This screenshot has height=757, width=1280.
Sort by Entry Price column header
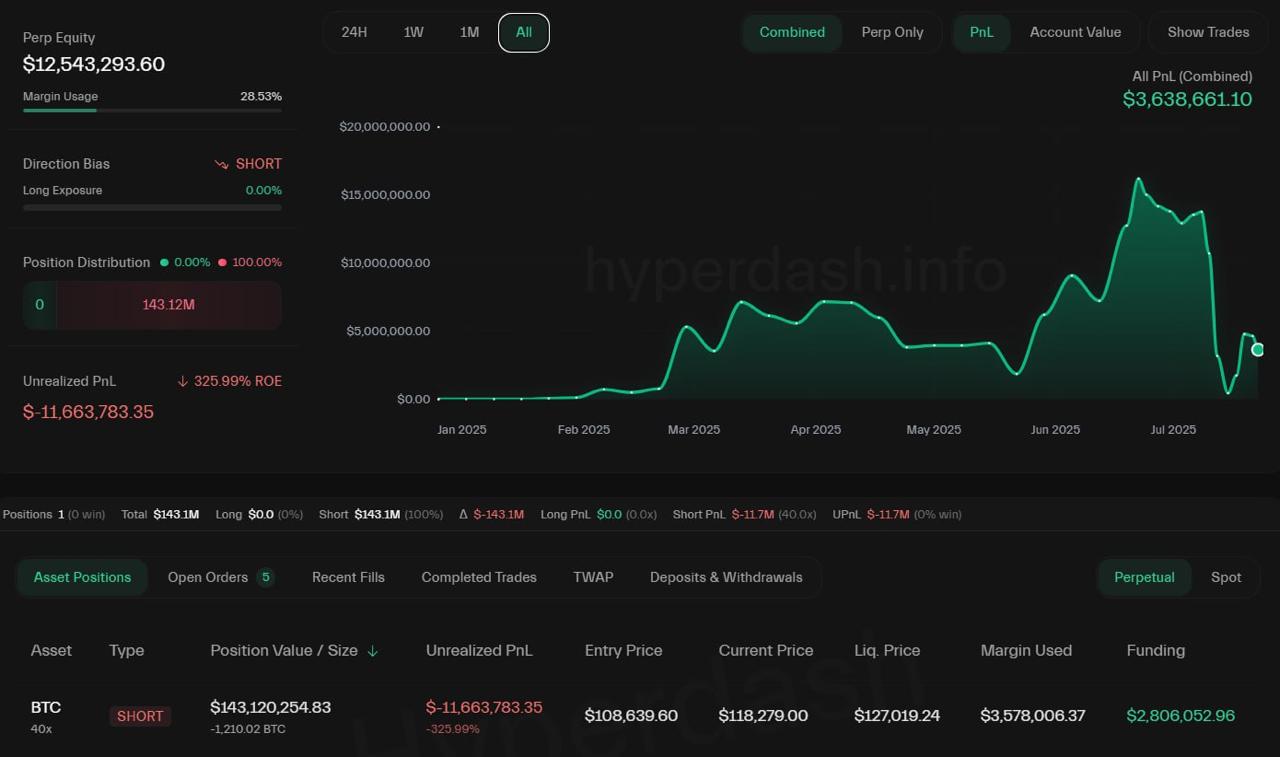(623, 650)
